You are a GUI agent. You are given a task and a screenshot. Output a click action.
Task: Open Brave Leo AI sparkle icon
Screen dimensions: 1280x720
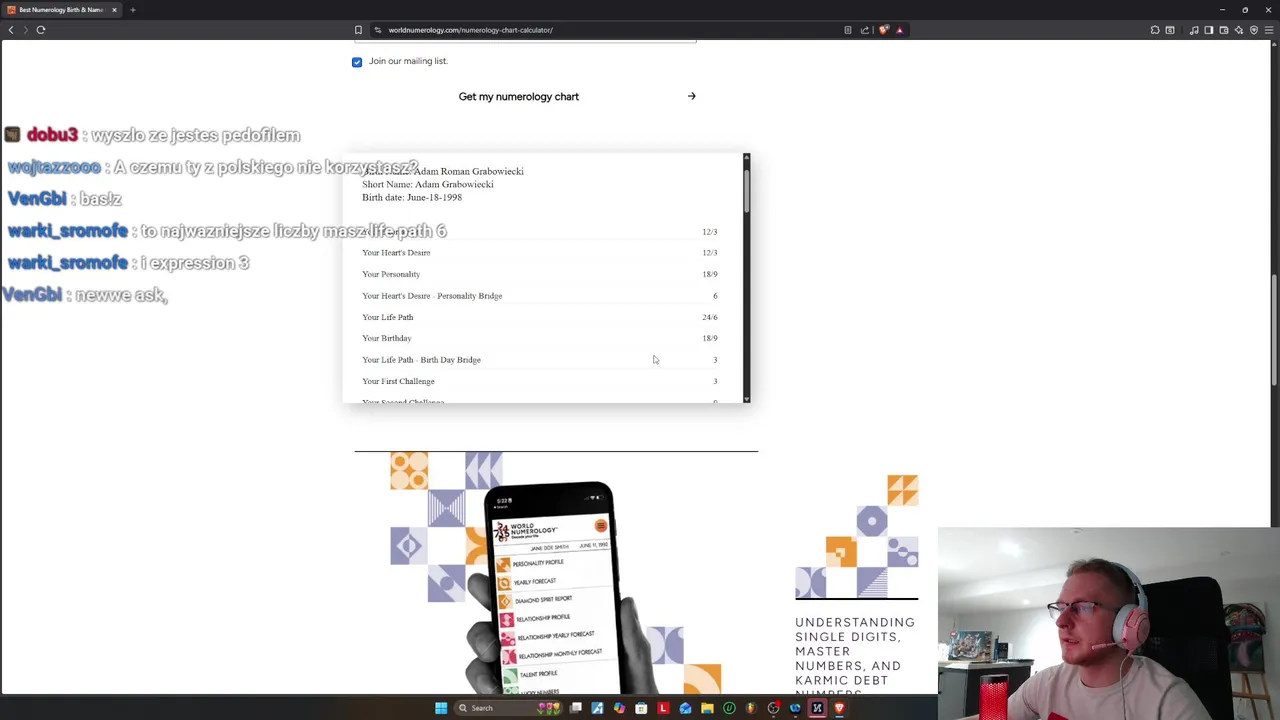click(1239, 30)
